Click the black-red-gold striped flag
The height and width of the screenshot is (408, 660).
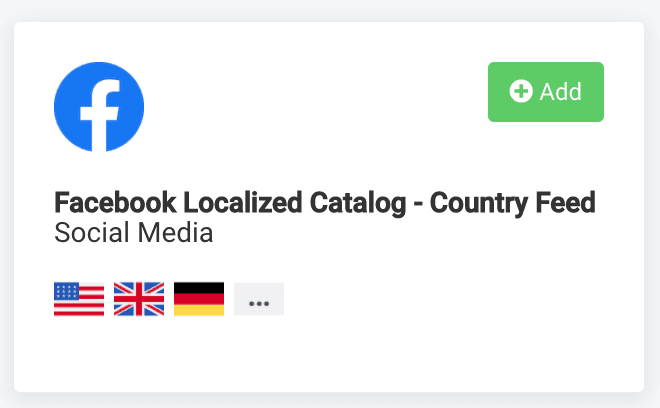coord(199,299)
